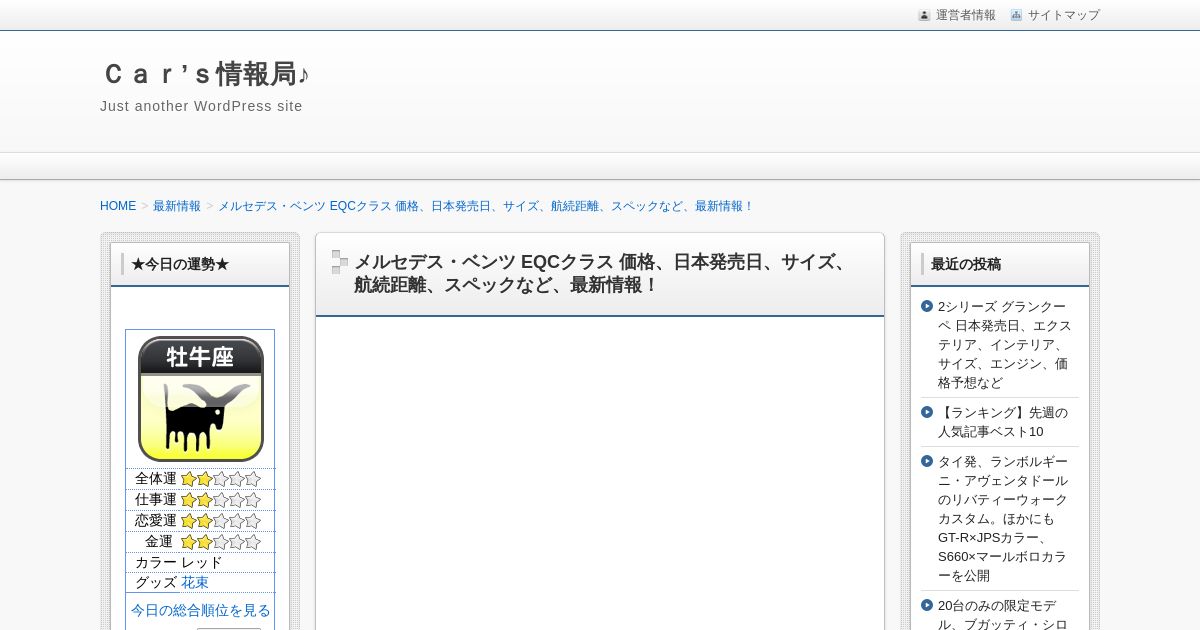This screenshot has width=1200, height=630.
Task: Click the 全体運 star rating
Action: coord(220,479)
